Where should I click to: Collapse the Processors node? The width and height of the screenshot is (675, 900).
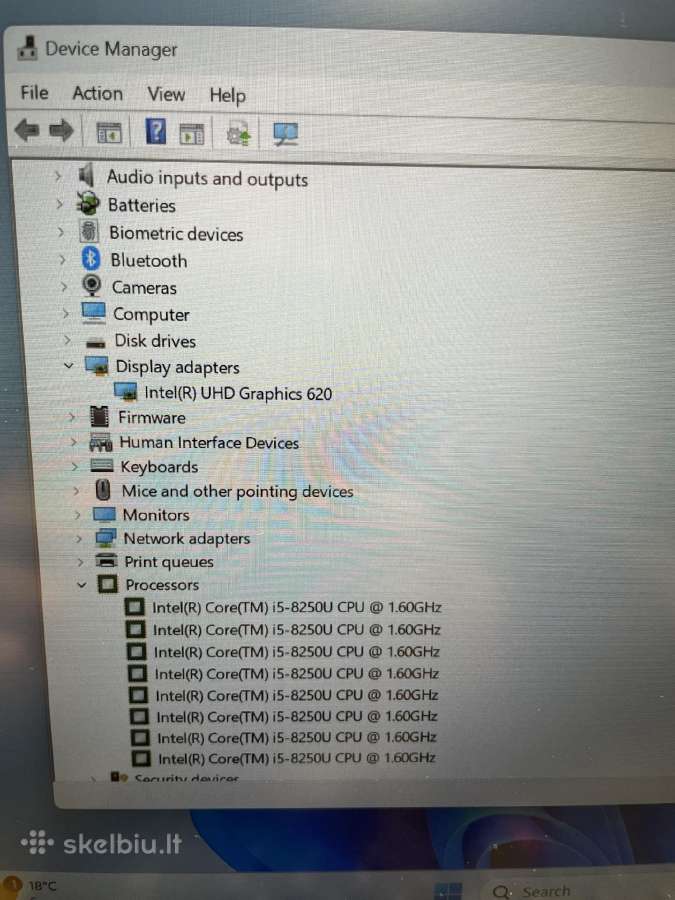82,584
